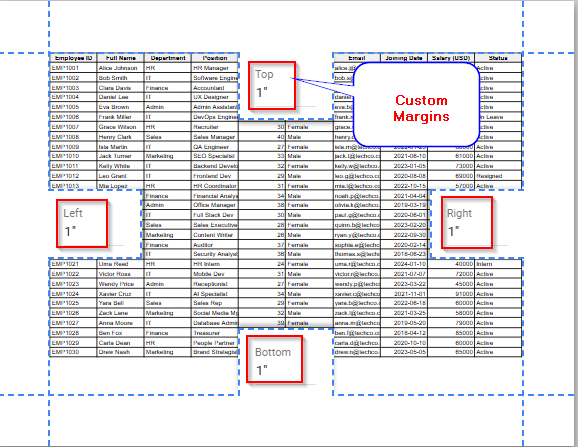Click the Bob Smith name cell

(x=121, y=78)
